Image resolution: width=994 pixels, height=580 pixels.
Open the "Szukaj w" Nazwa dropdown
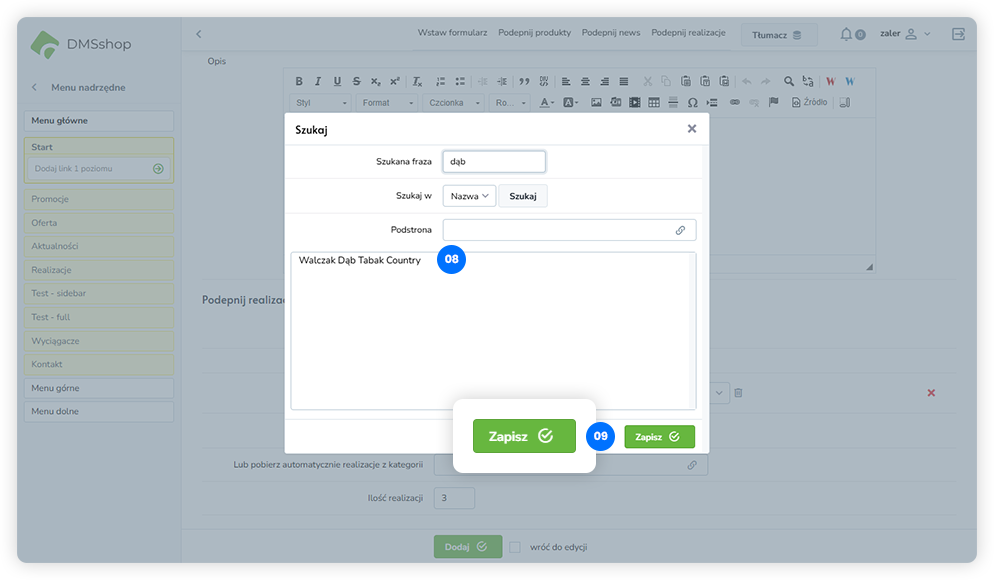coord(470,196)
